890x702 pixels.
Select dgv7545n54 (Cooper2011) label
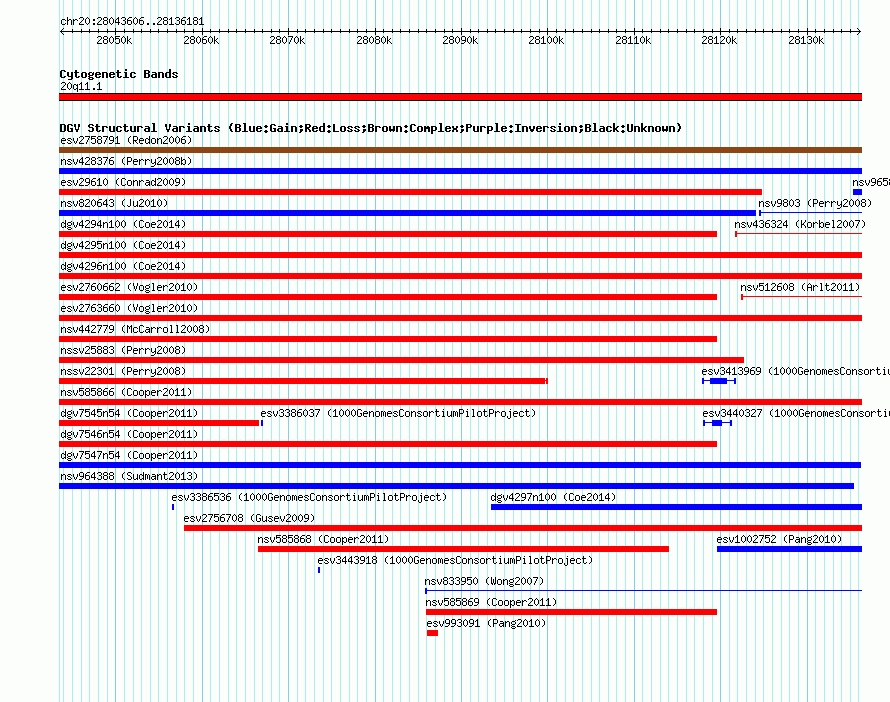129,413
